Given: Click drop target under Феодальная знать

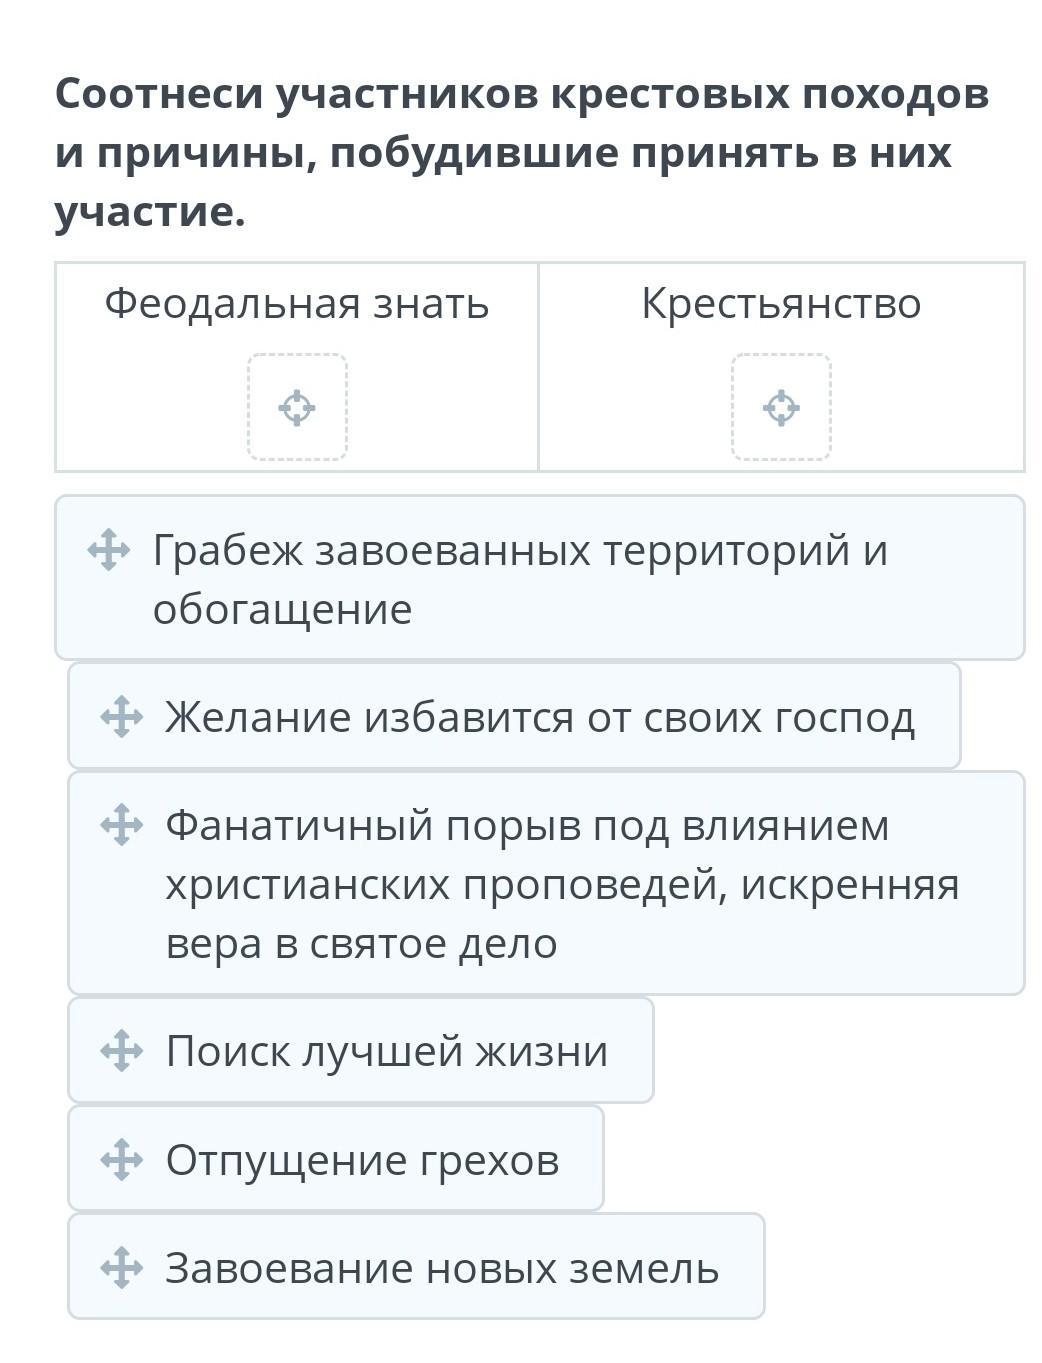Looking at the screenshot, I should [x=297, y=407].
